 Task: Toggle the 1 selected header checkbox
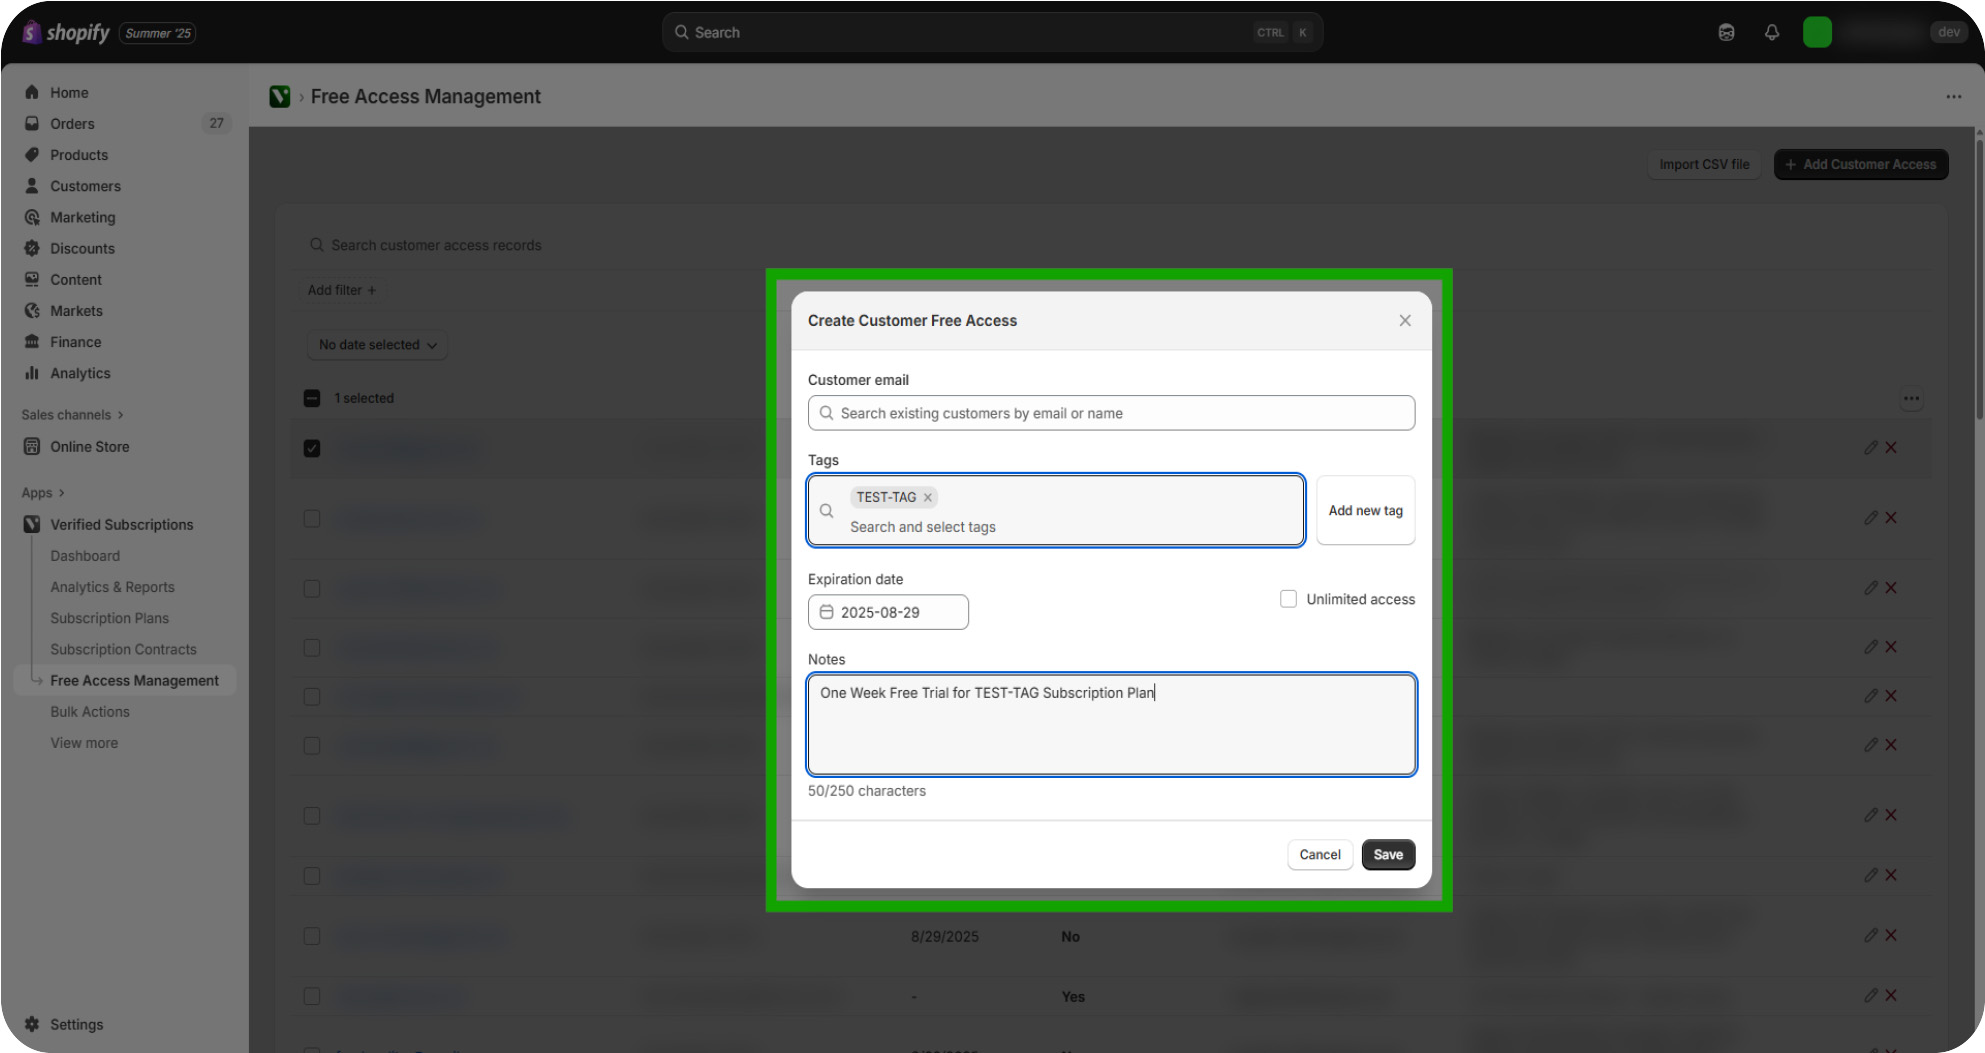(312, 398)
